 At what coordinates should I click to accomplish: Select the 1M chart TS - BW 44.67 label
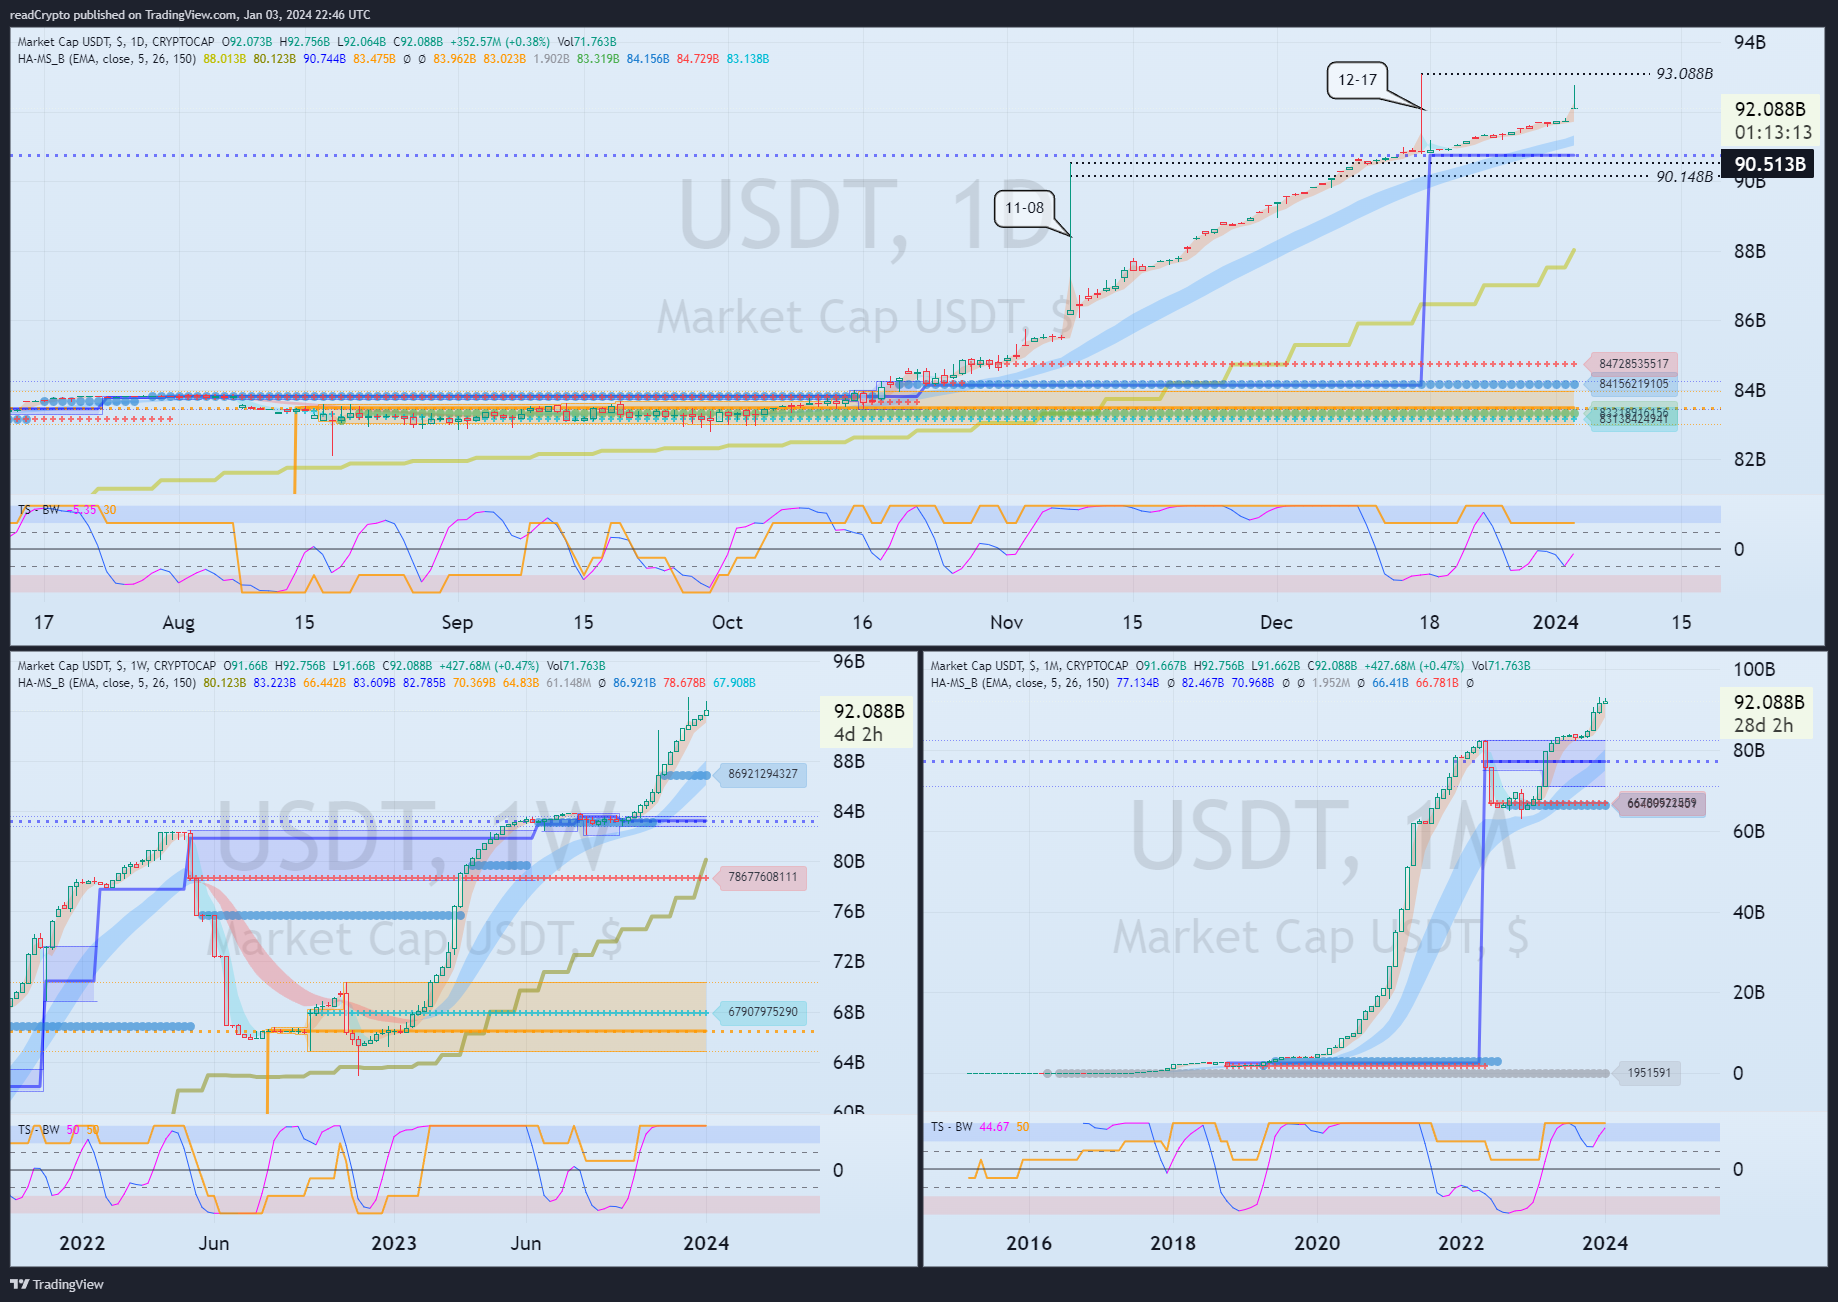pos(980,1127)
